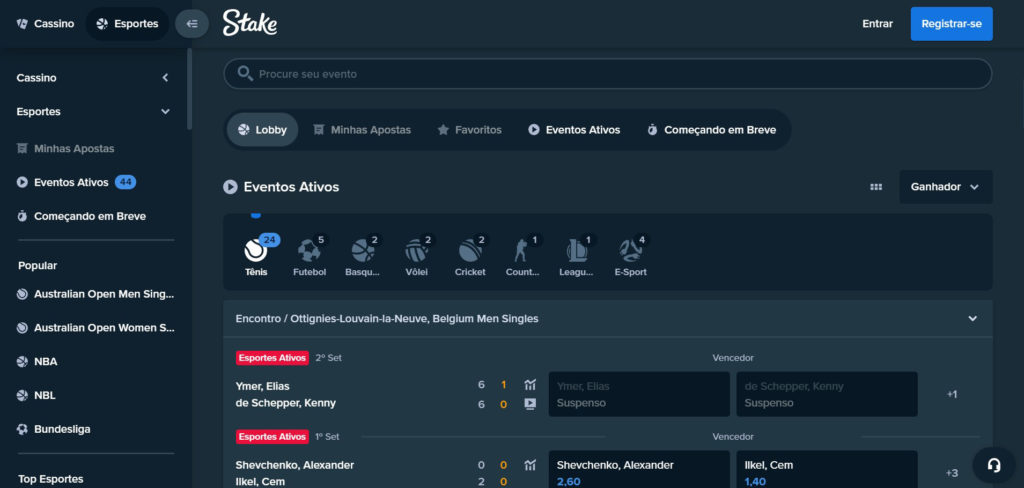This screenshot has height=488, width=1024.
Task: Open Australian Open Women Singles in sidebar
Action: click(95, 328)
